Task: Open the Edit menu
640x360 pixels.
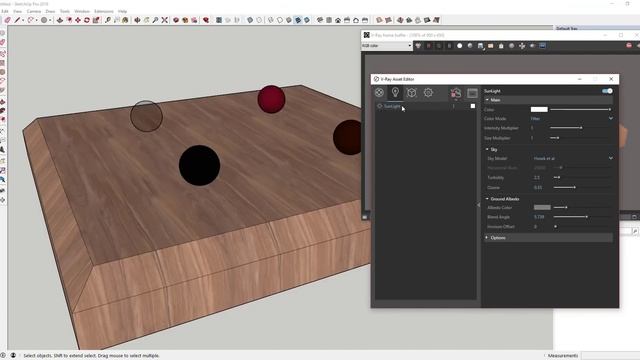Action: click(x=5, y=11)
